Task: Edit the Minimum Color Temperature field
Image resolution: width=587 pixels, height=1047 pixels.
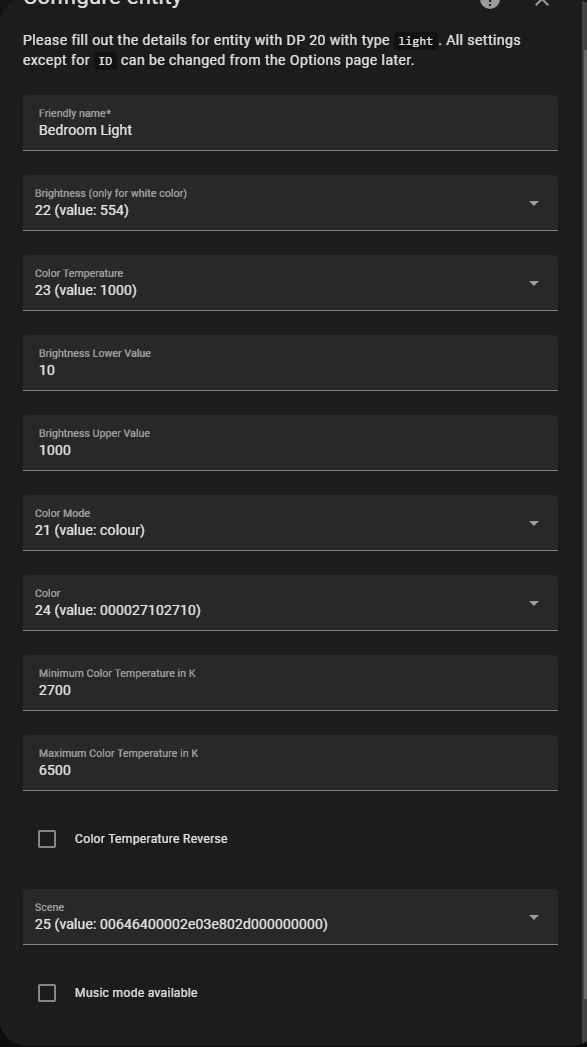Action: [290, 690]
